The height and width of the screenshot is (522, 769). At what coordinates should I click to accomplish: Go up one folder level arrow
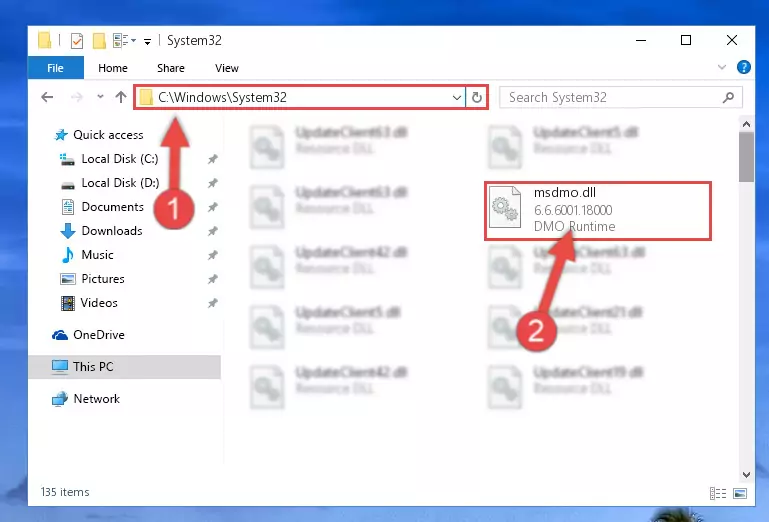121,97
